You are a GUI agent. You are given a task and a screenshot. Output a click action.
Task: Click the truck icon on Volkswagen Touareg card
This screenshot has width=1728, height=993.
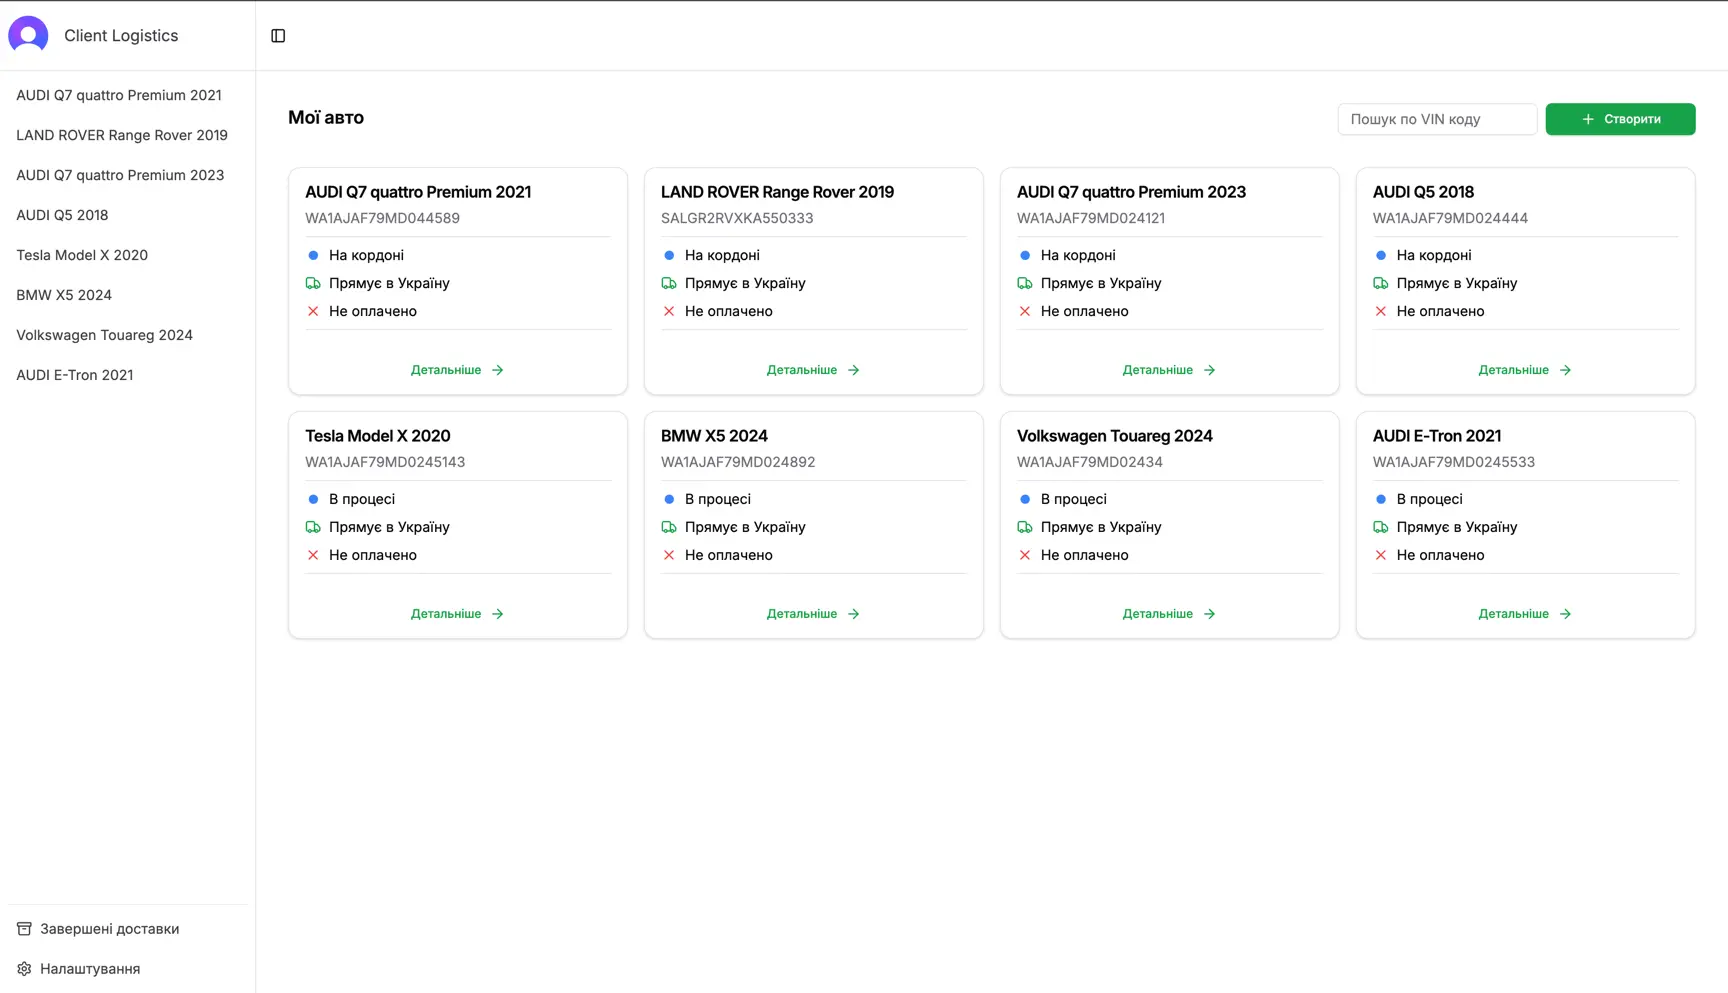tap(1025, 527)
